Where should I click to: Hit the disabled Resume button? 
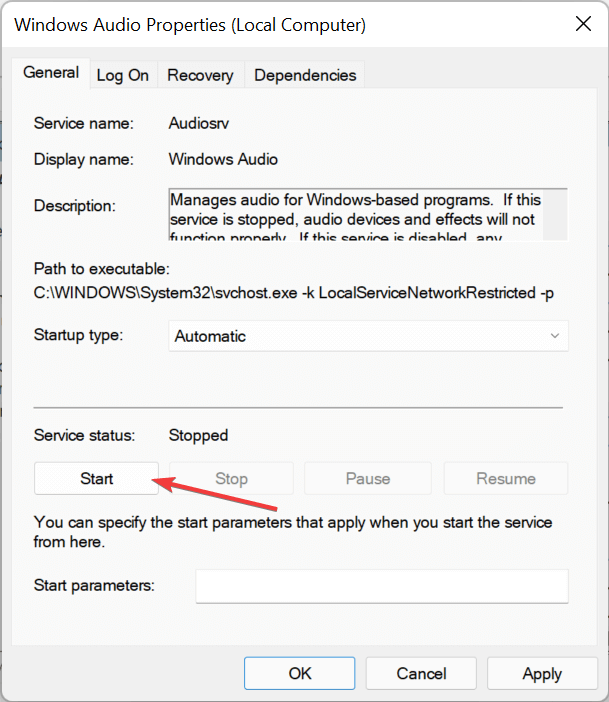tap(505, 478)
